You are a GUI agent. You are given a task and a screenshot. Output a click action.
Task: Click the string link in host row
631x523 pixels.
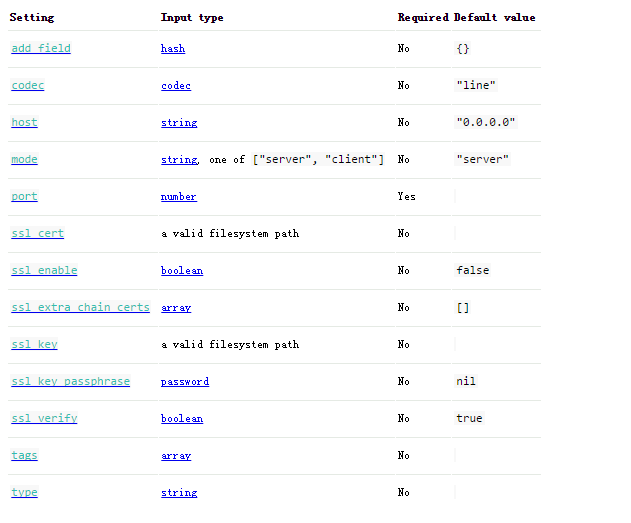[179, 123]
